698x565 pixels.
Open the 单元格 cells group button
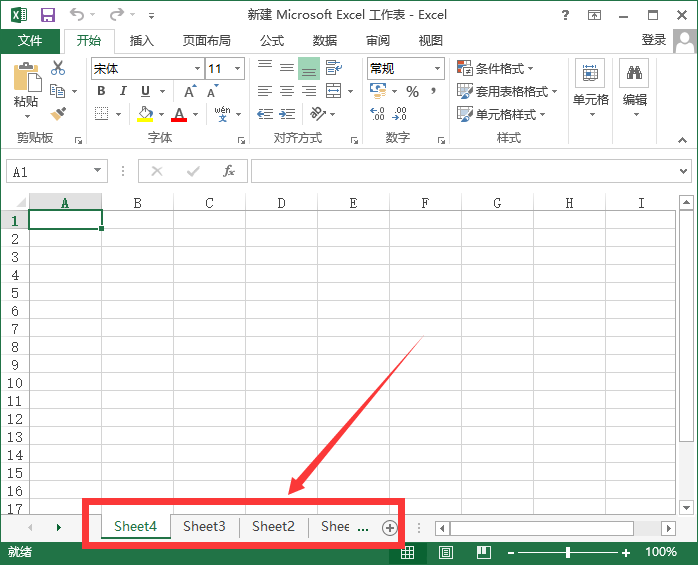click(590, 88)
